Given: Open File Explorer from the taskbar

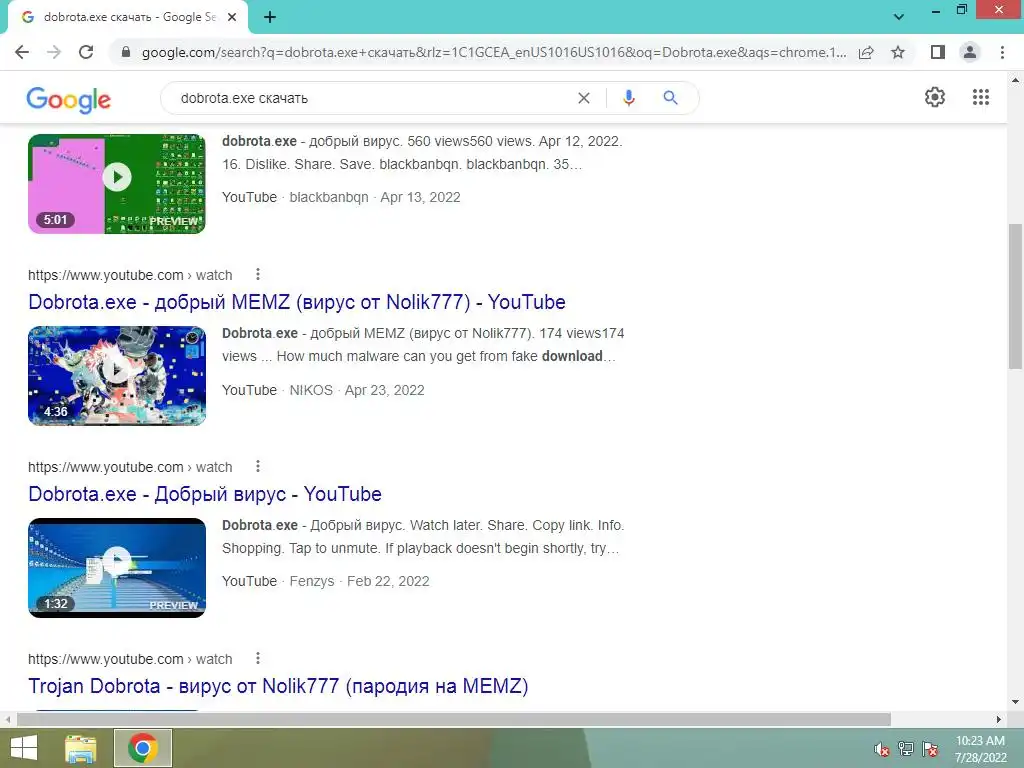Looking at the screenshot, I should point(81,748).
